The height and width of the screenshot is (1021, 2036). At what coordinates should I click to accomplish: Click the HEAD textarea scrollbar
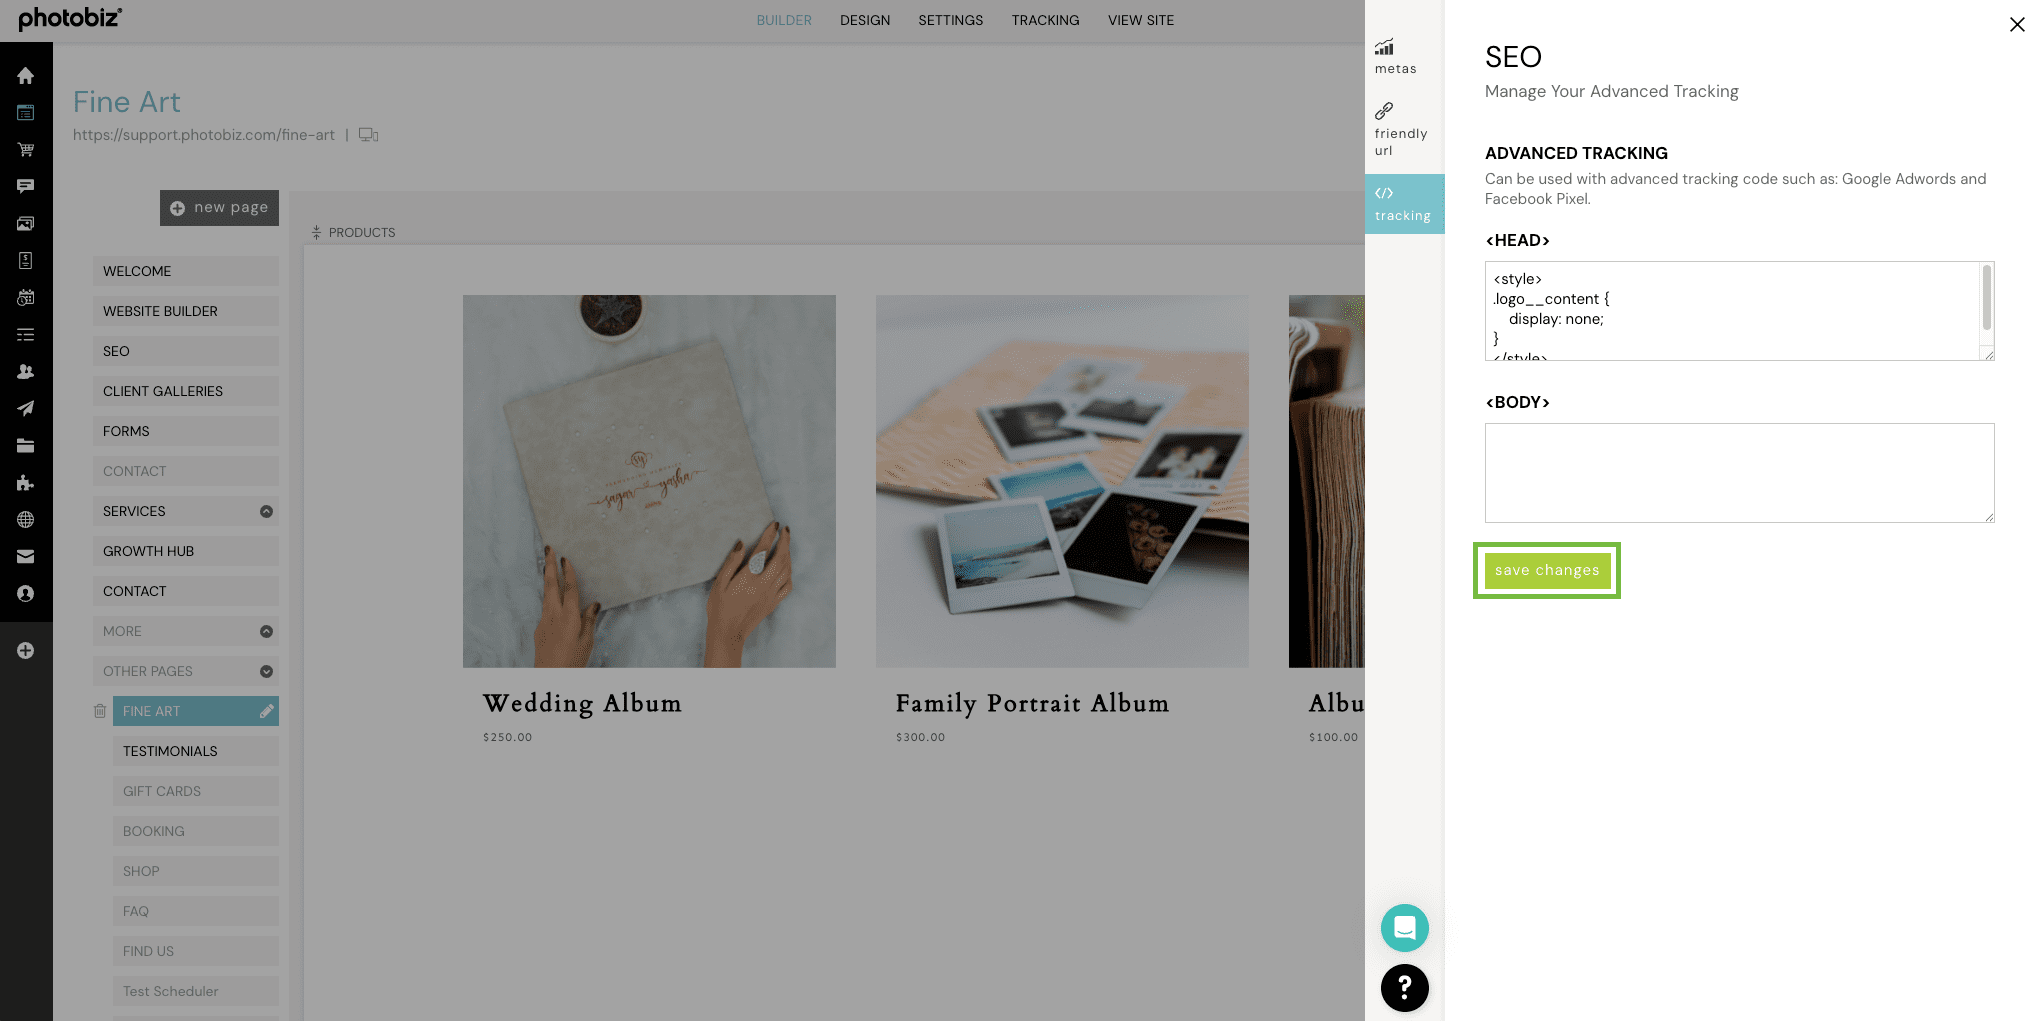point(1987,297)
